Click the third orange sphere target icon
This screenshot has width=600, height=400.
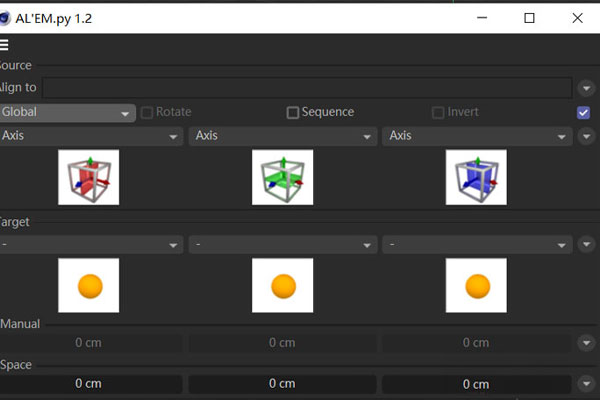(x=476, y=285)
